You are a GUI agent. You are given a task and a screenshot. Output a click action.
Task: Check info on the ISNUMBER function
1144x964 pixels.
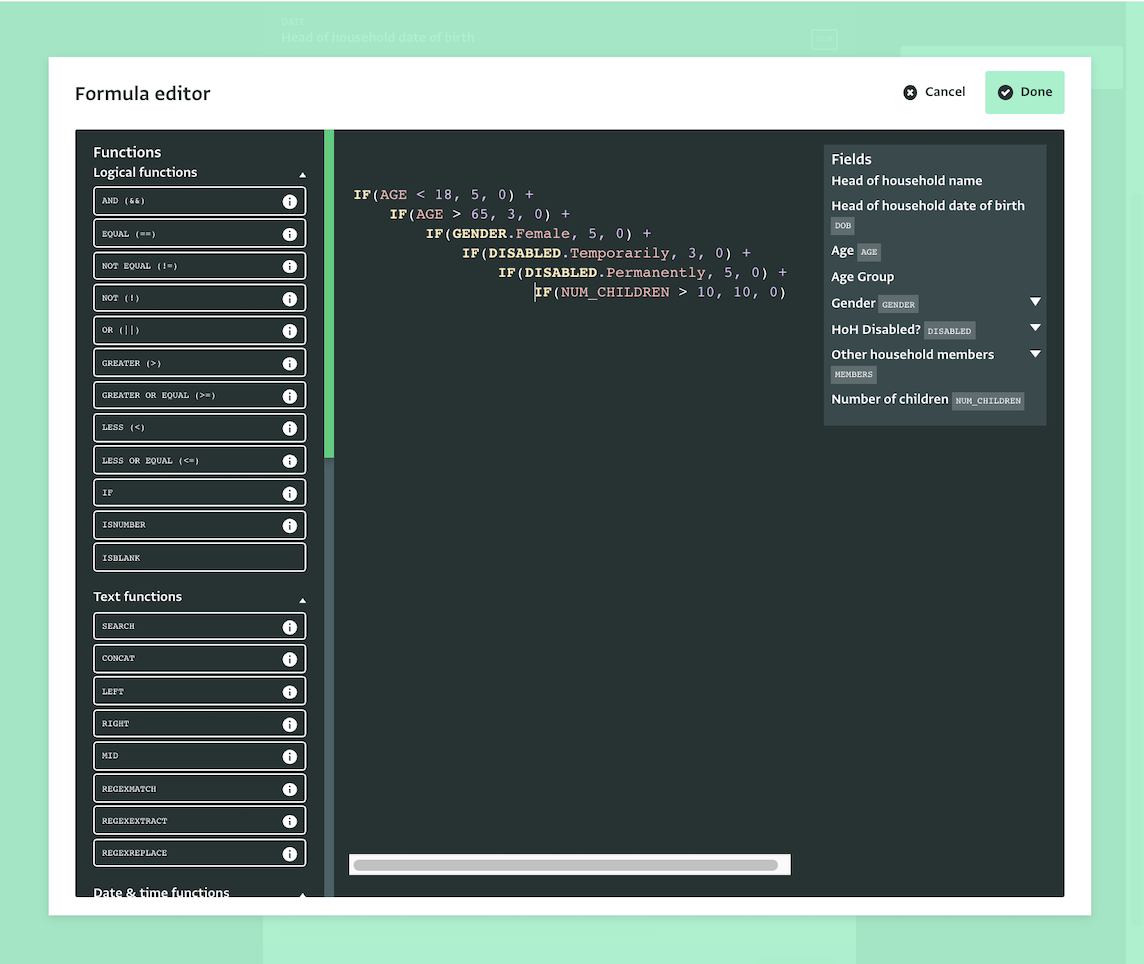click(x=289, y=524)
